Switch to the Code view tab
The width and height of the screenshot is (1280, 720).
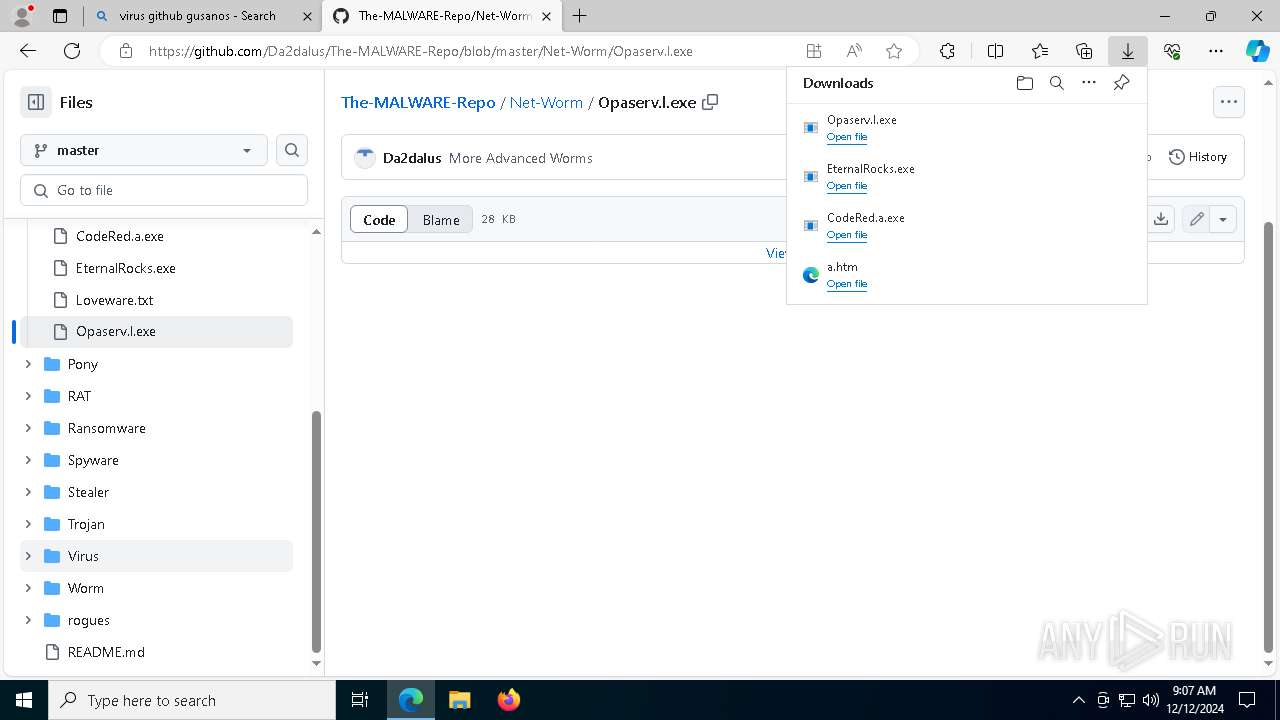[x=379, y=219]
